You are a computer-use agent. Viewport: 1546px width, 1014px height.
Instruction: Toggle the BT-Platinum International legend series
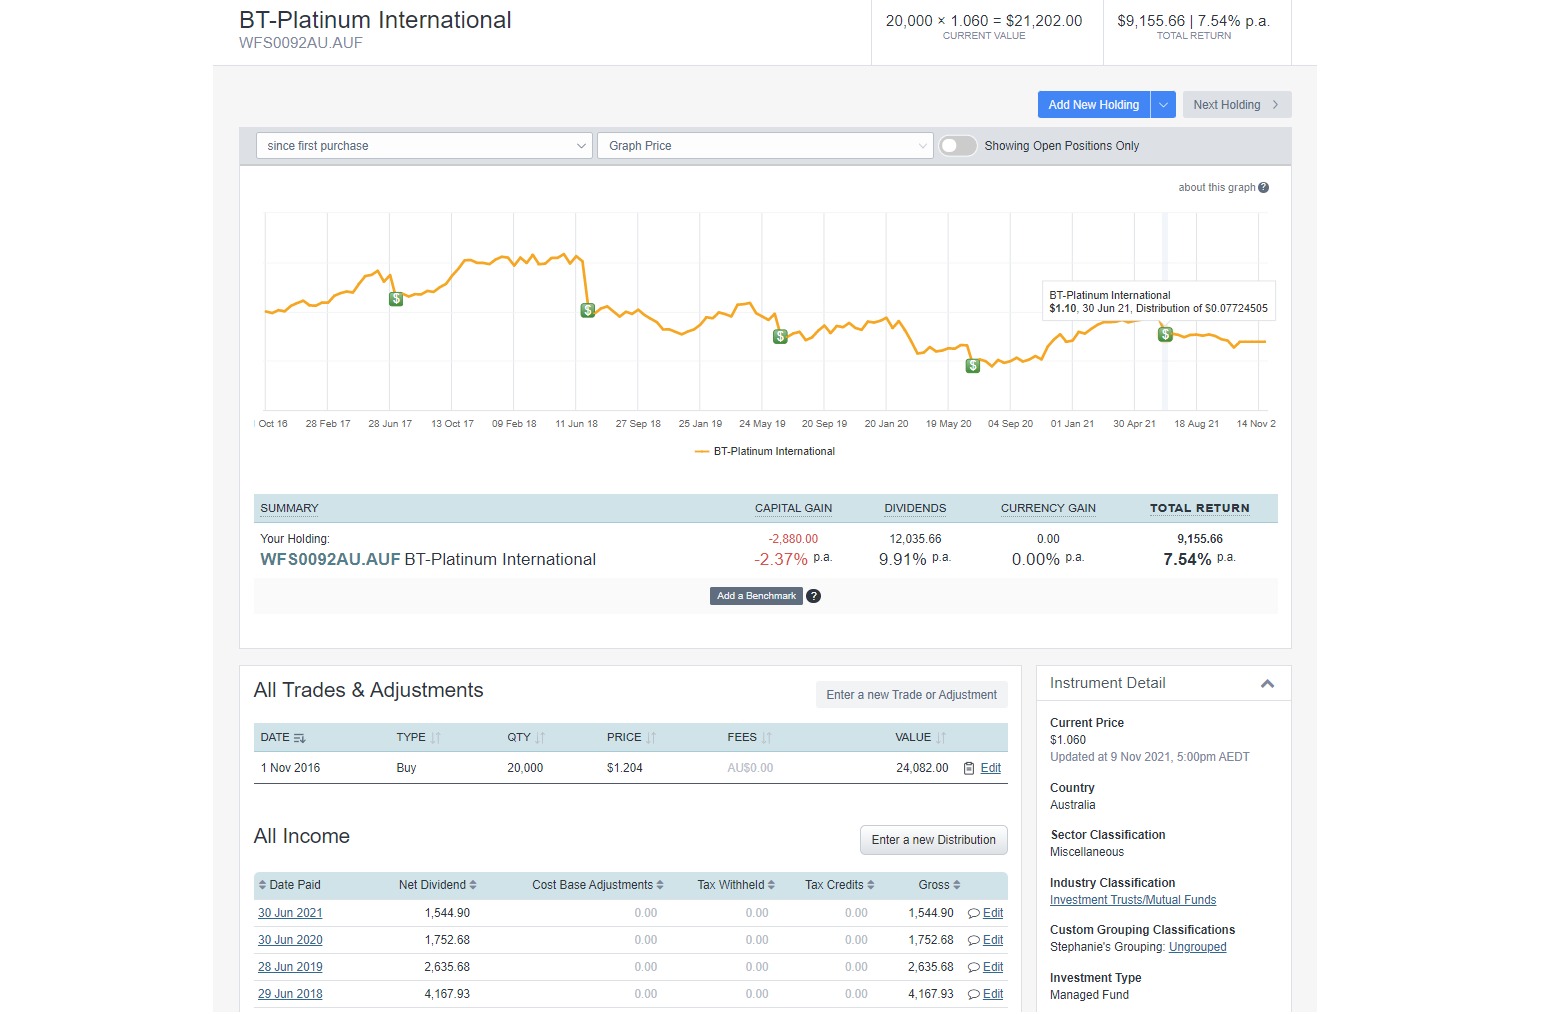[765, 452]
